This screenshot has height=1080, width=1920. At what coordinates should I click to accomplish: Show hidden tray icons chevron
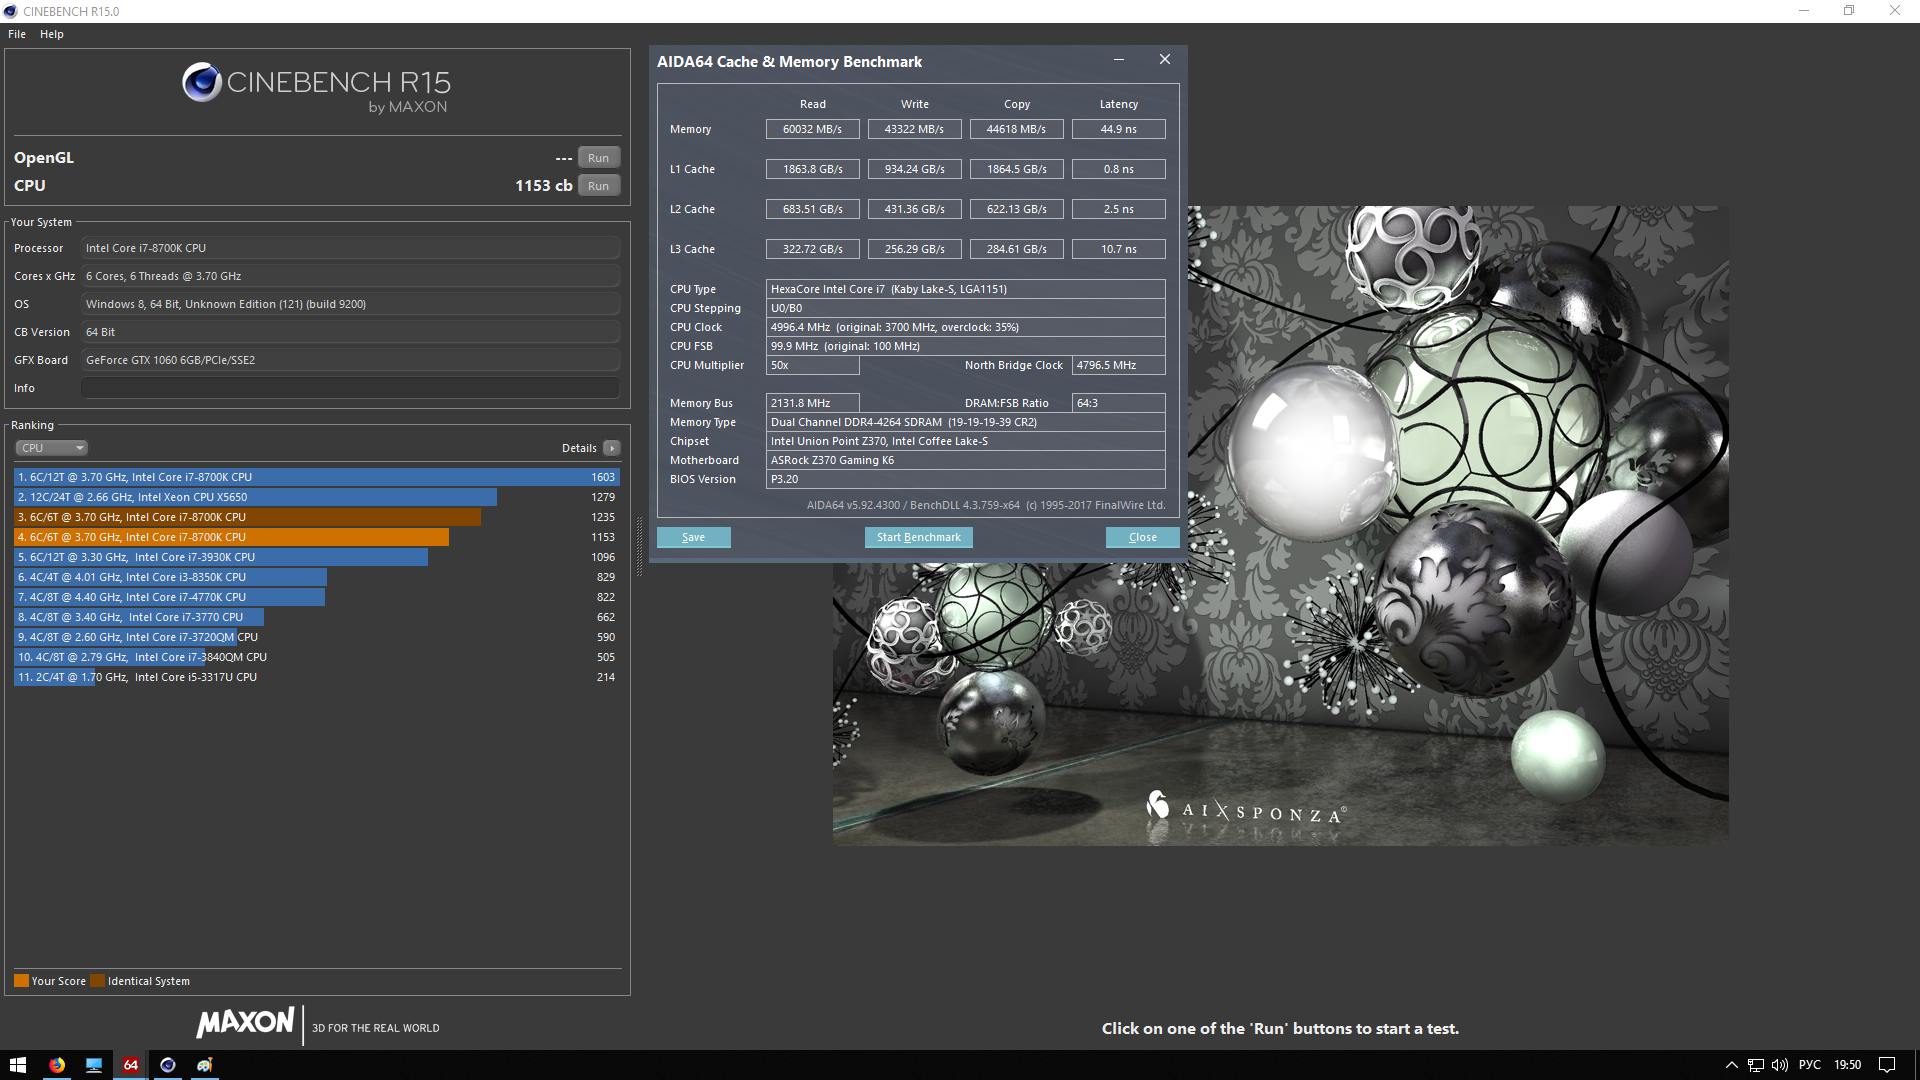(x=1732, y=1065)
